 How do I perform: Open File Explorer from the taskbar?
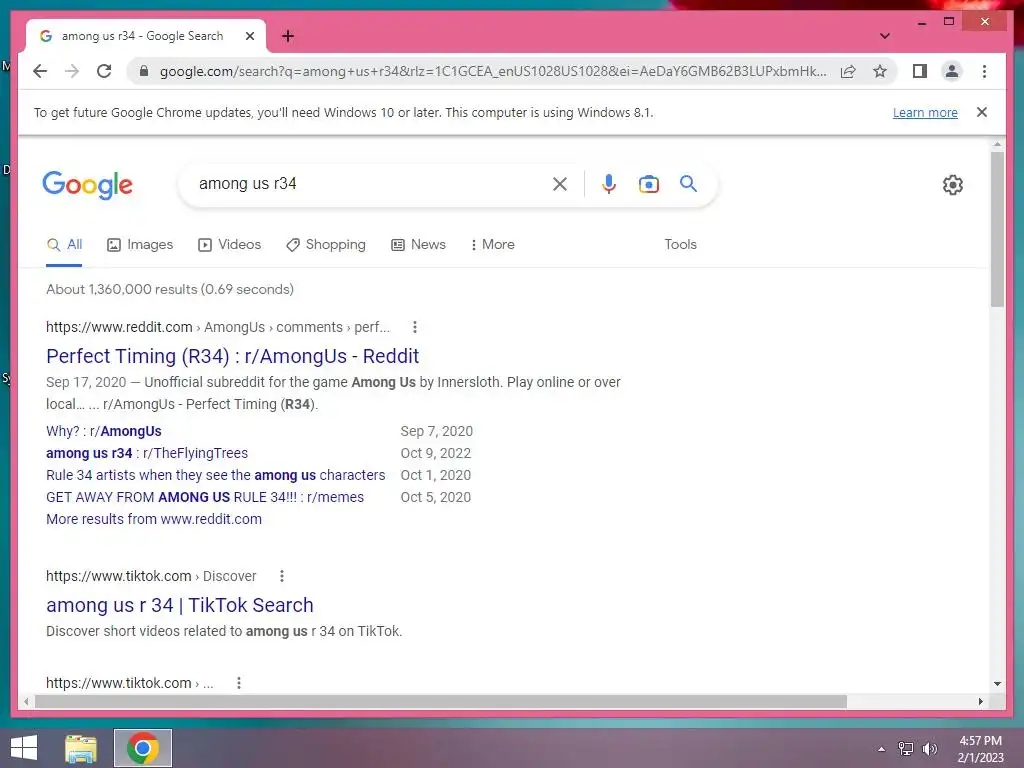(x=81, y=748)
